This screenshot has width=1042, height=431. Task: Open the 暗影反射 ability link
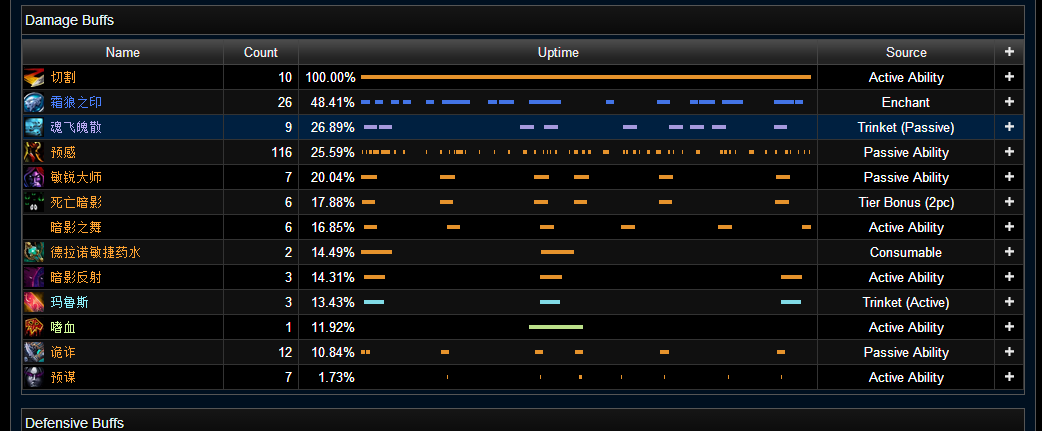tap(76, 277)
